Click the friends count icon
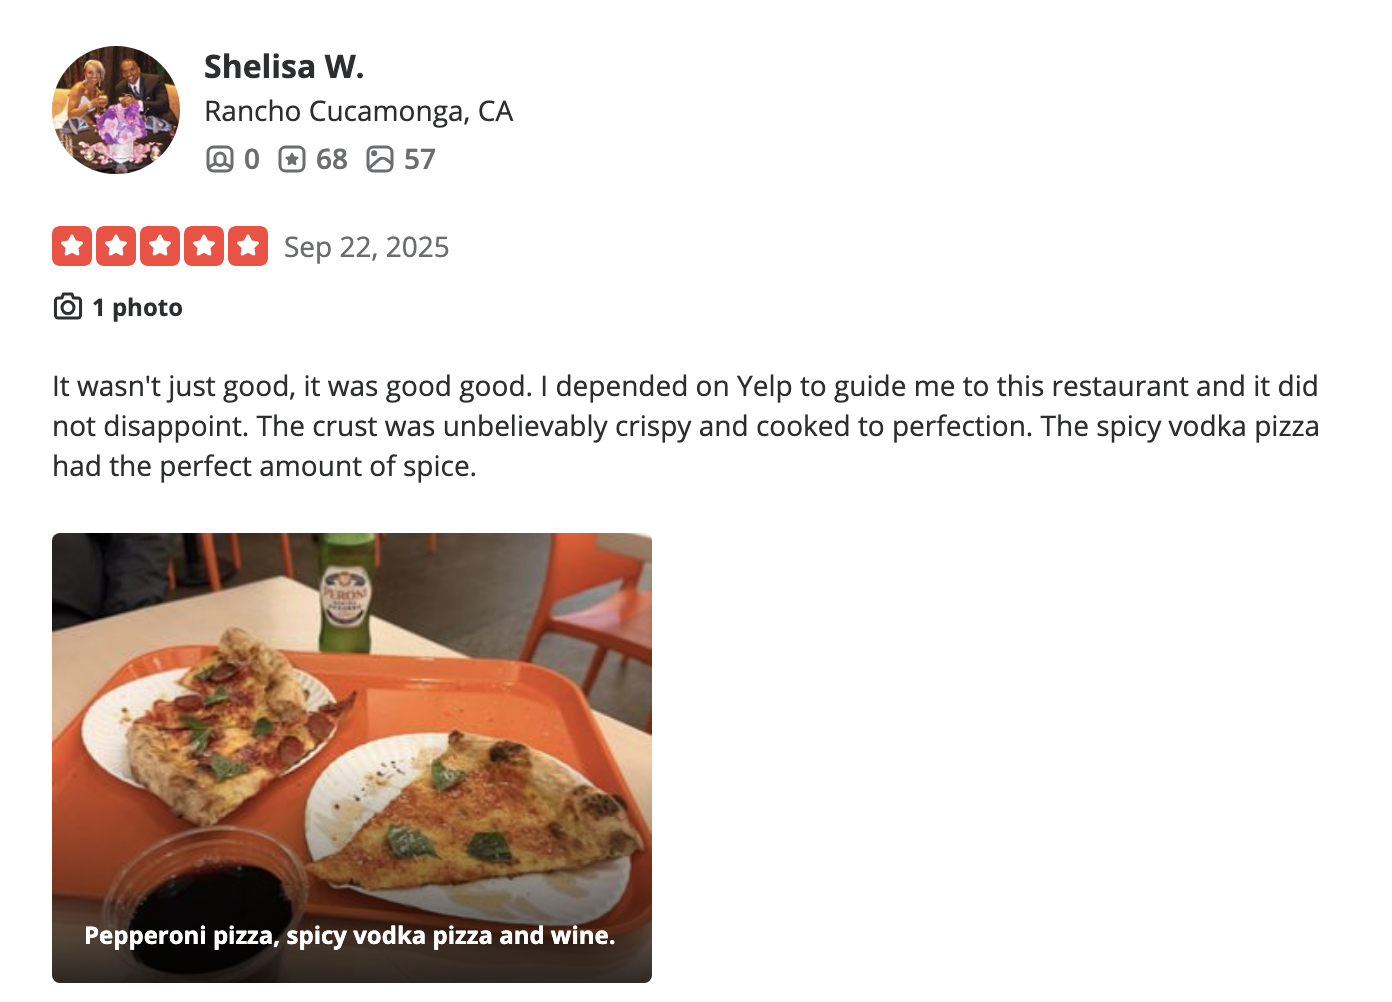1392x1002 pixels. click(219, 159)
